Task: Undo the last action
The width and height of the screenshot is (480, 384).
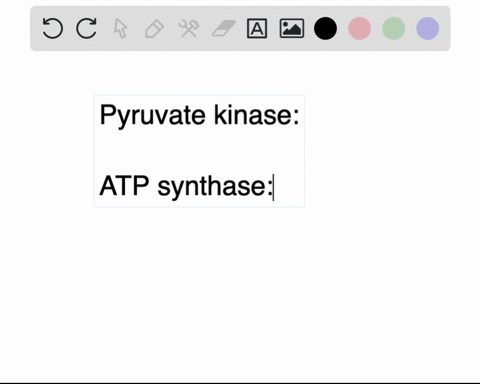Action: 53,28
